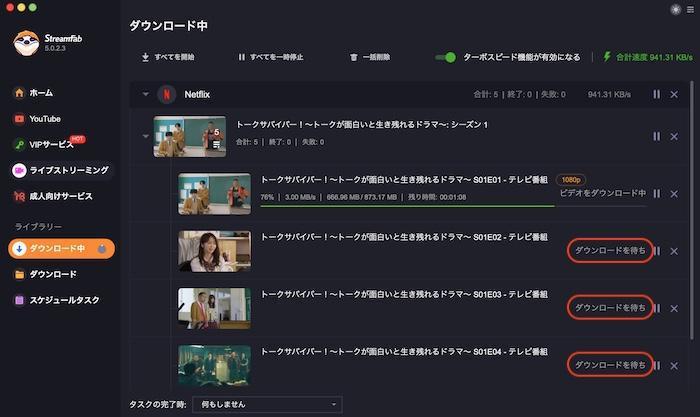Collapse the Netflix group arrow

[145, 94]
